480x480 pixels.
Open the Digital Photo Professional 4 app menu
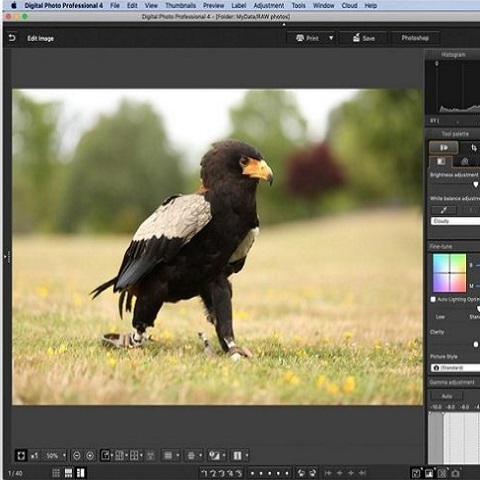pos(64,5)
